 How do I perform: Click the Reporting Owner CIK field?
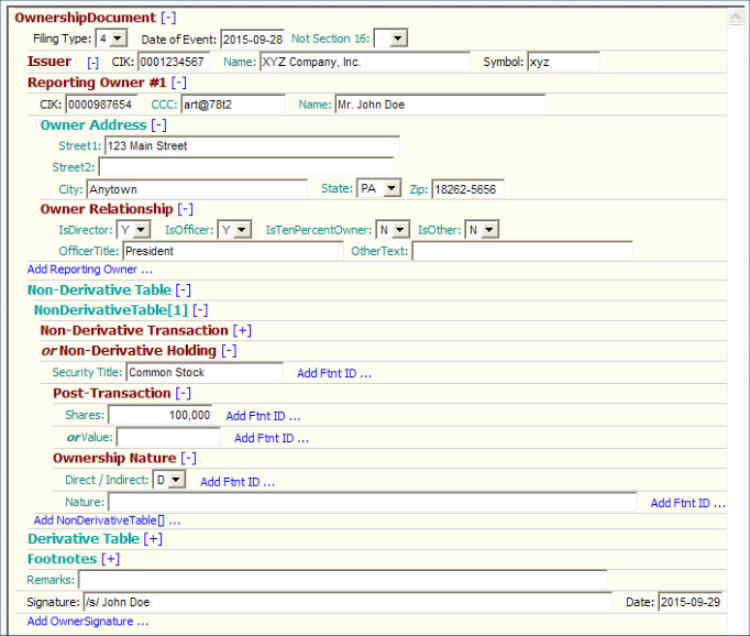coord(101,104)
